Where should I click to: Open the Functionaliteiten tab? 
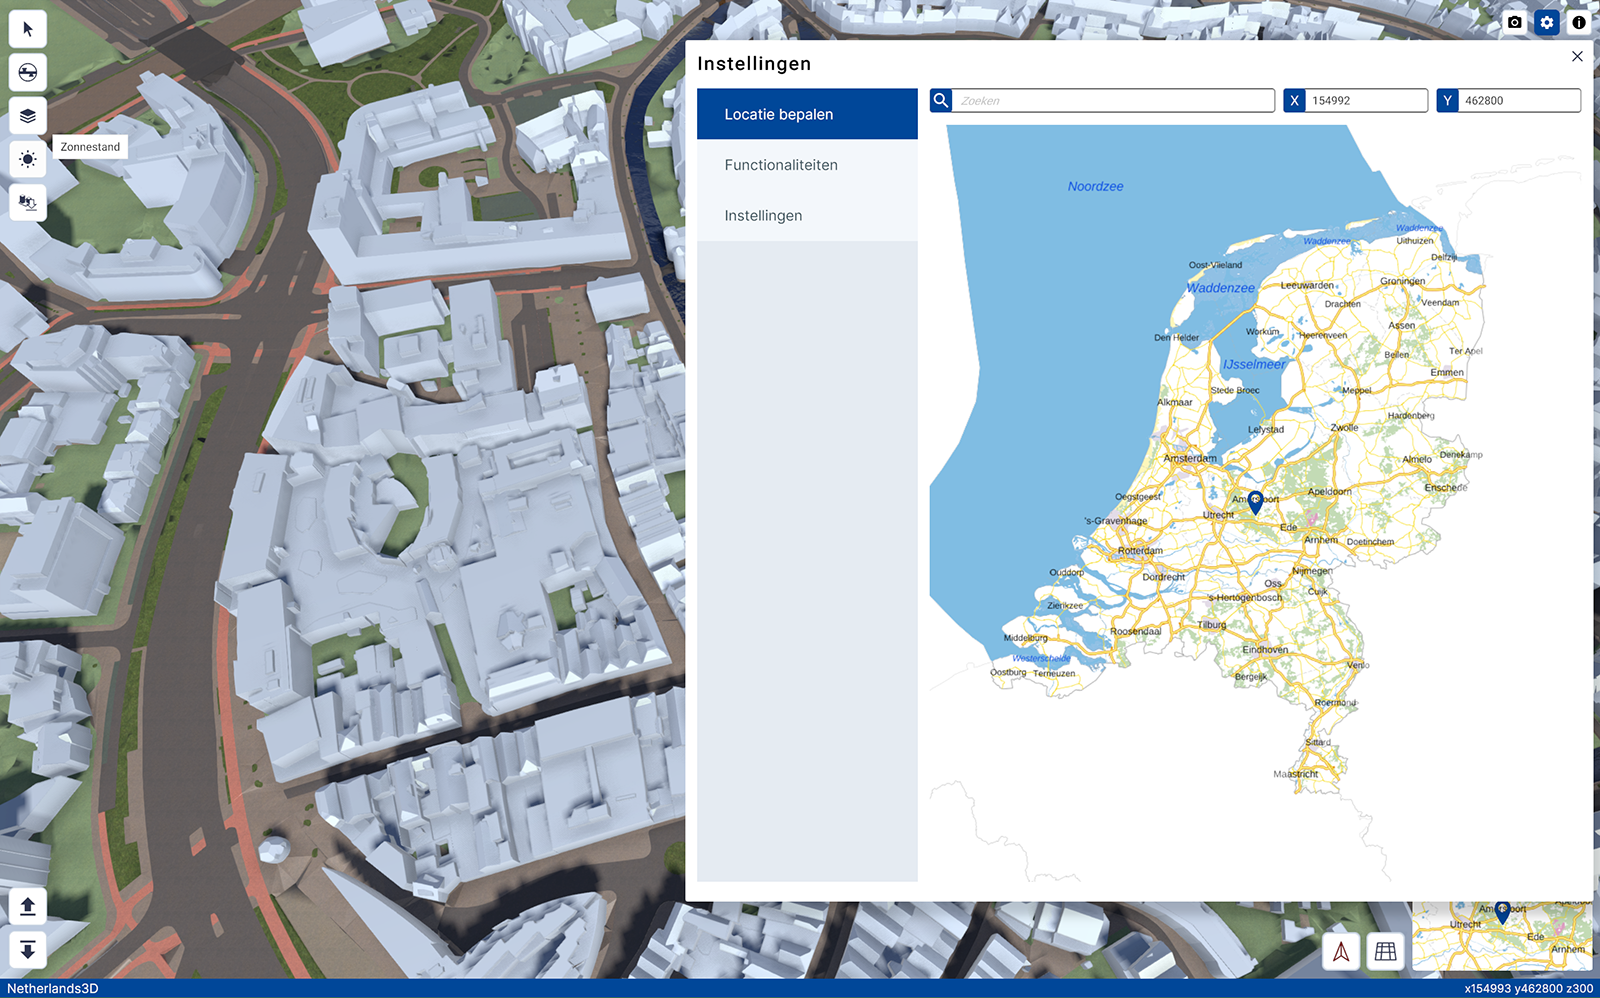[x=807, y=165]
